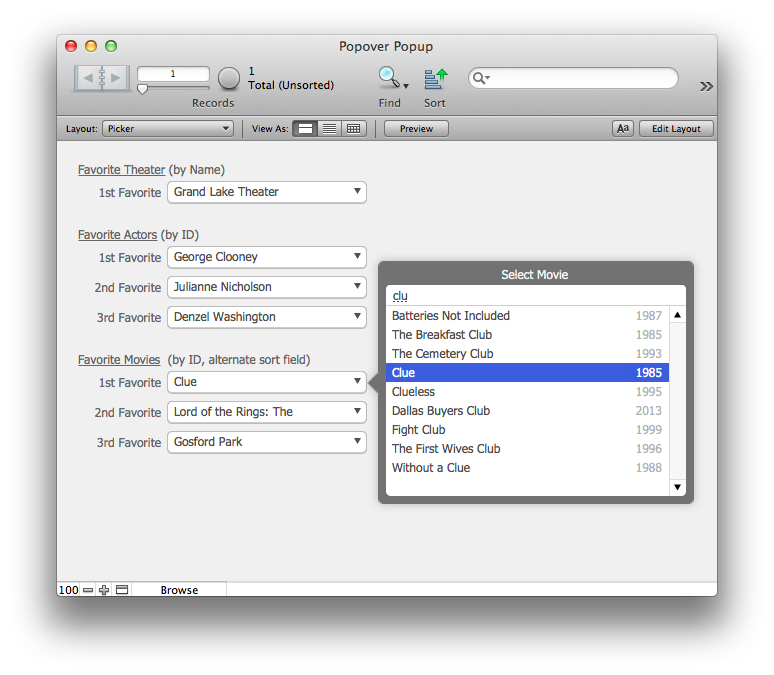Click the Edit Layout button
Screen dimensions: 774x675
[676, 129]
